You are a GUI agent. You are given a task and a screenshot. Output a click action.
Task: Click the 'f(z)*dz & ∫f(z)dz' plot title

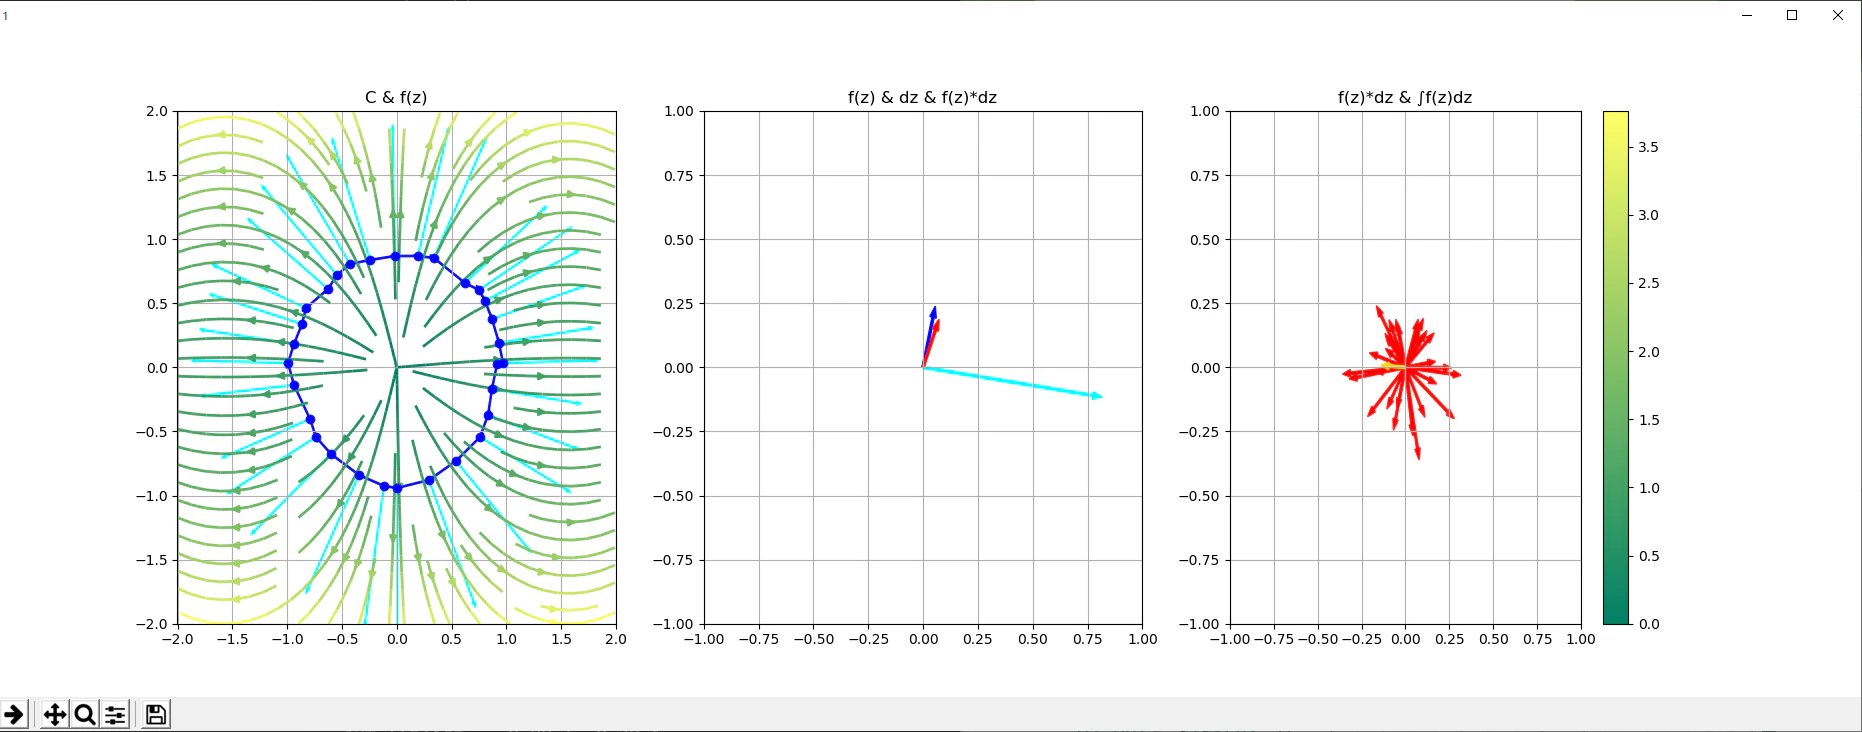(1405, 97)
